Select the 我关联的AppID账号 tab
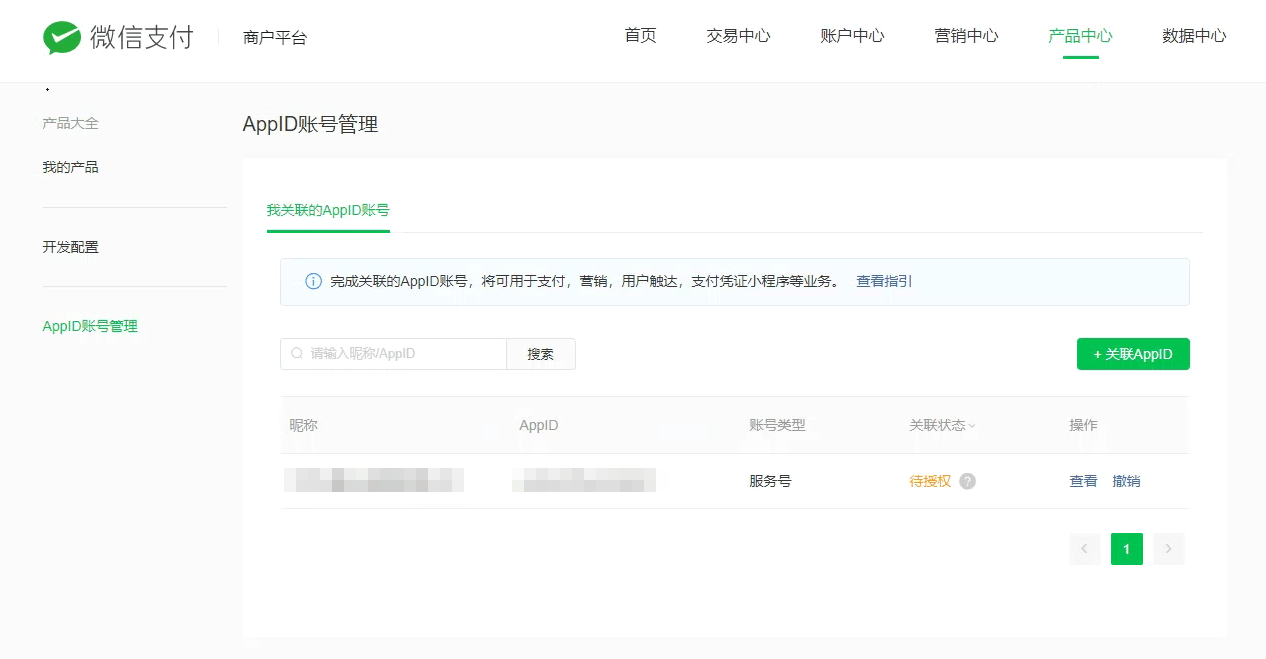 coord(328,211)
